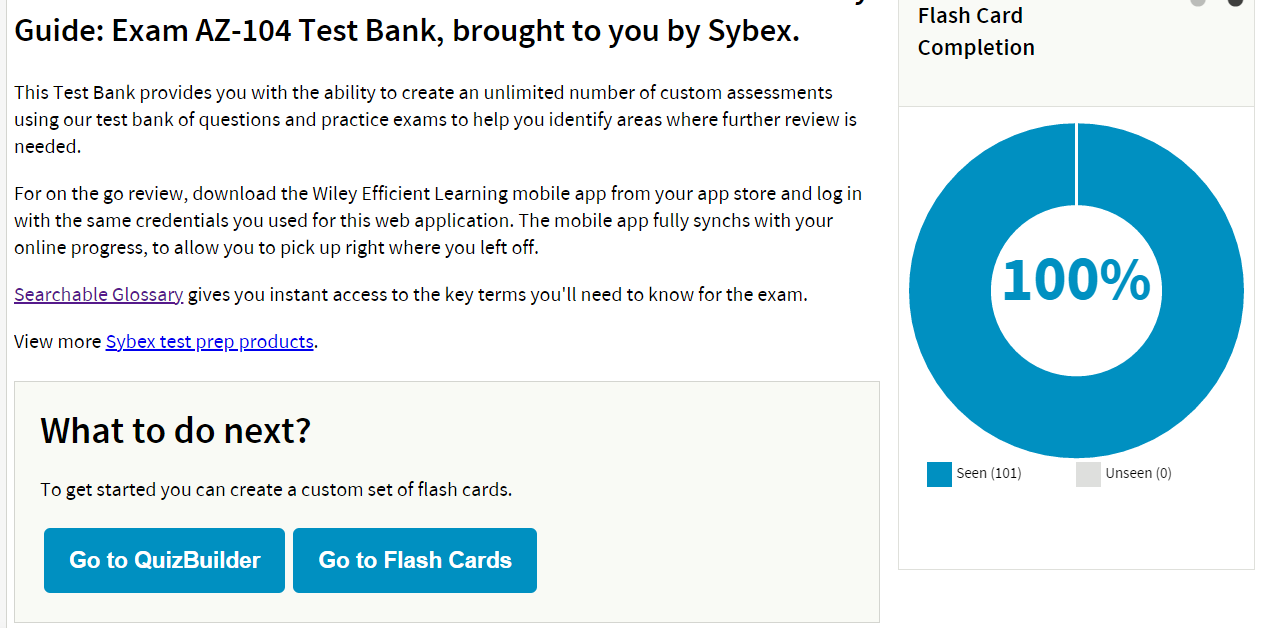Click the "gives you instant access" sentence
1262x628 pixels.
point(497,295)
